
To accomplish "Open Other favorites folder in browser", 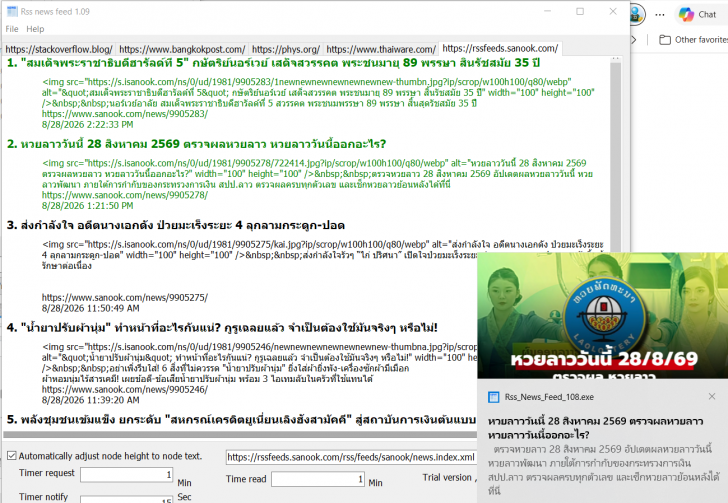I will (x=694, y=40).
